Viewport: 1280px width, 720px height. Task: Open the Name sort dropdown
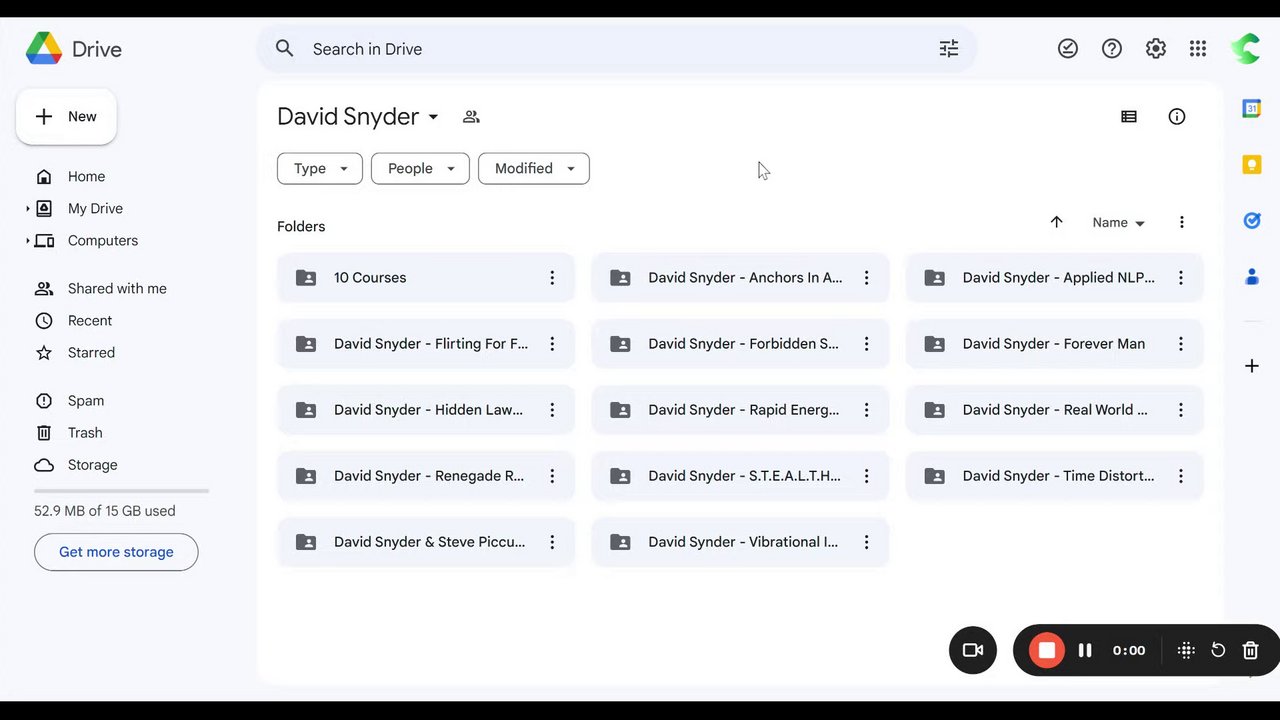1118,223
